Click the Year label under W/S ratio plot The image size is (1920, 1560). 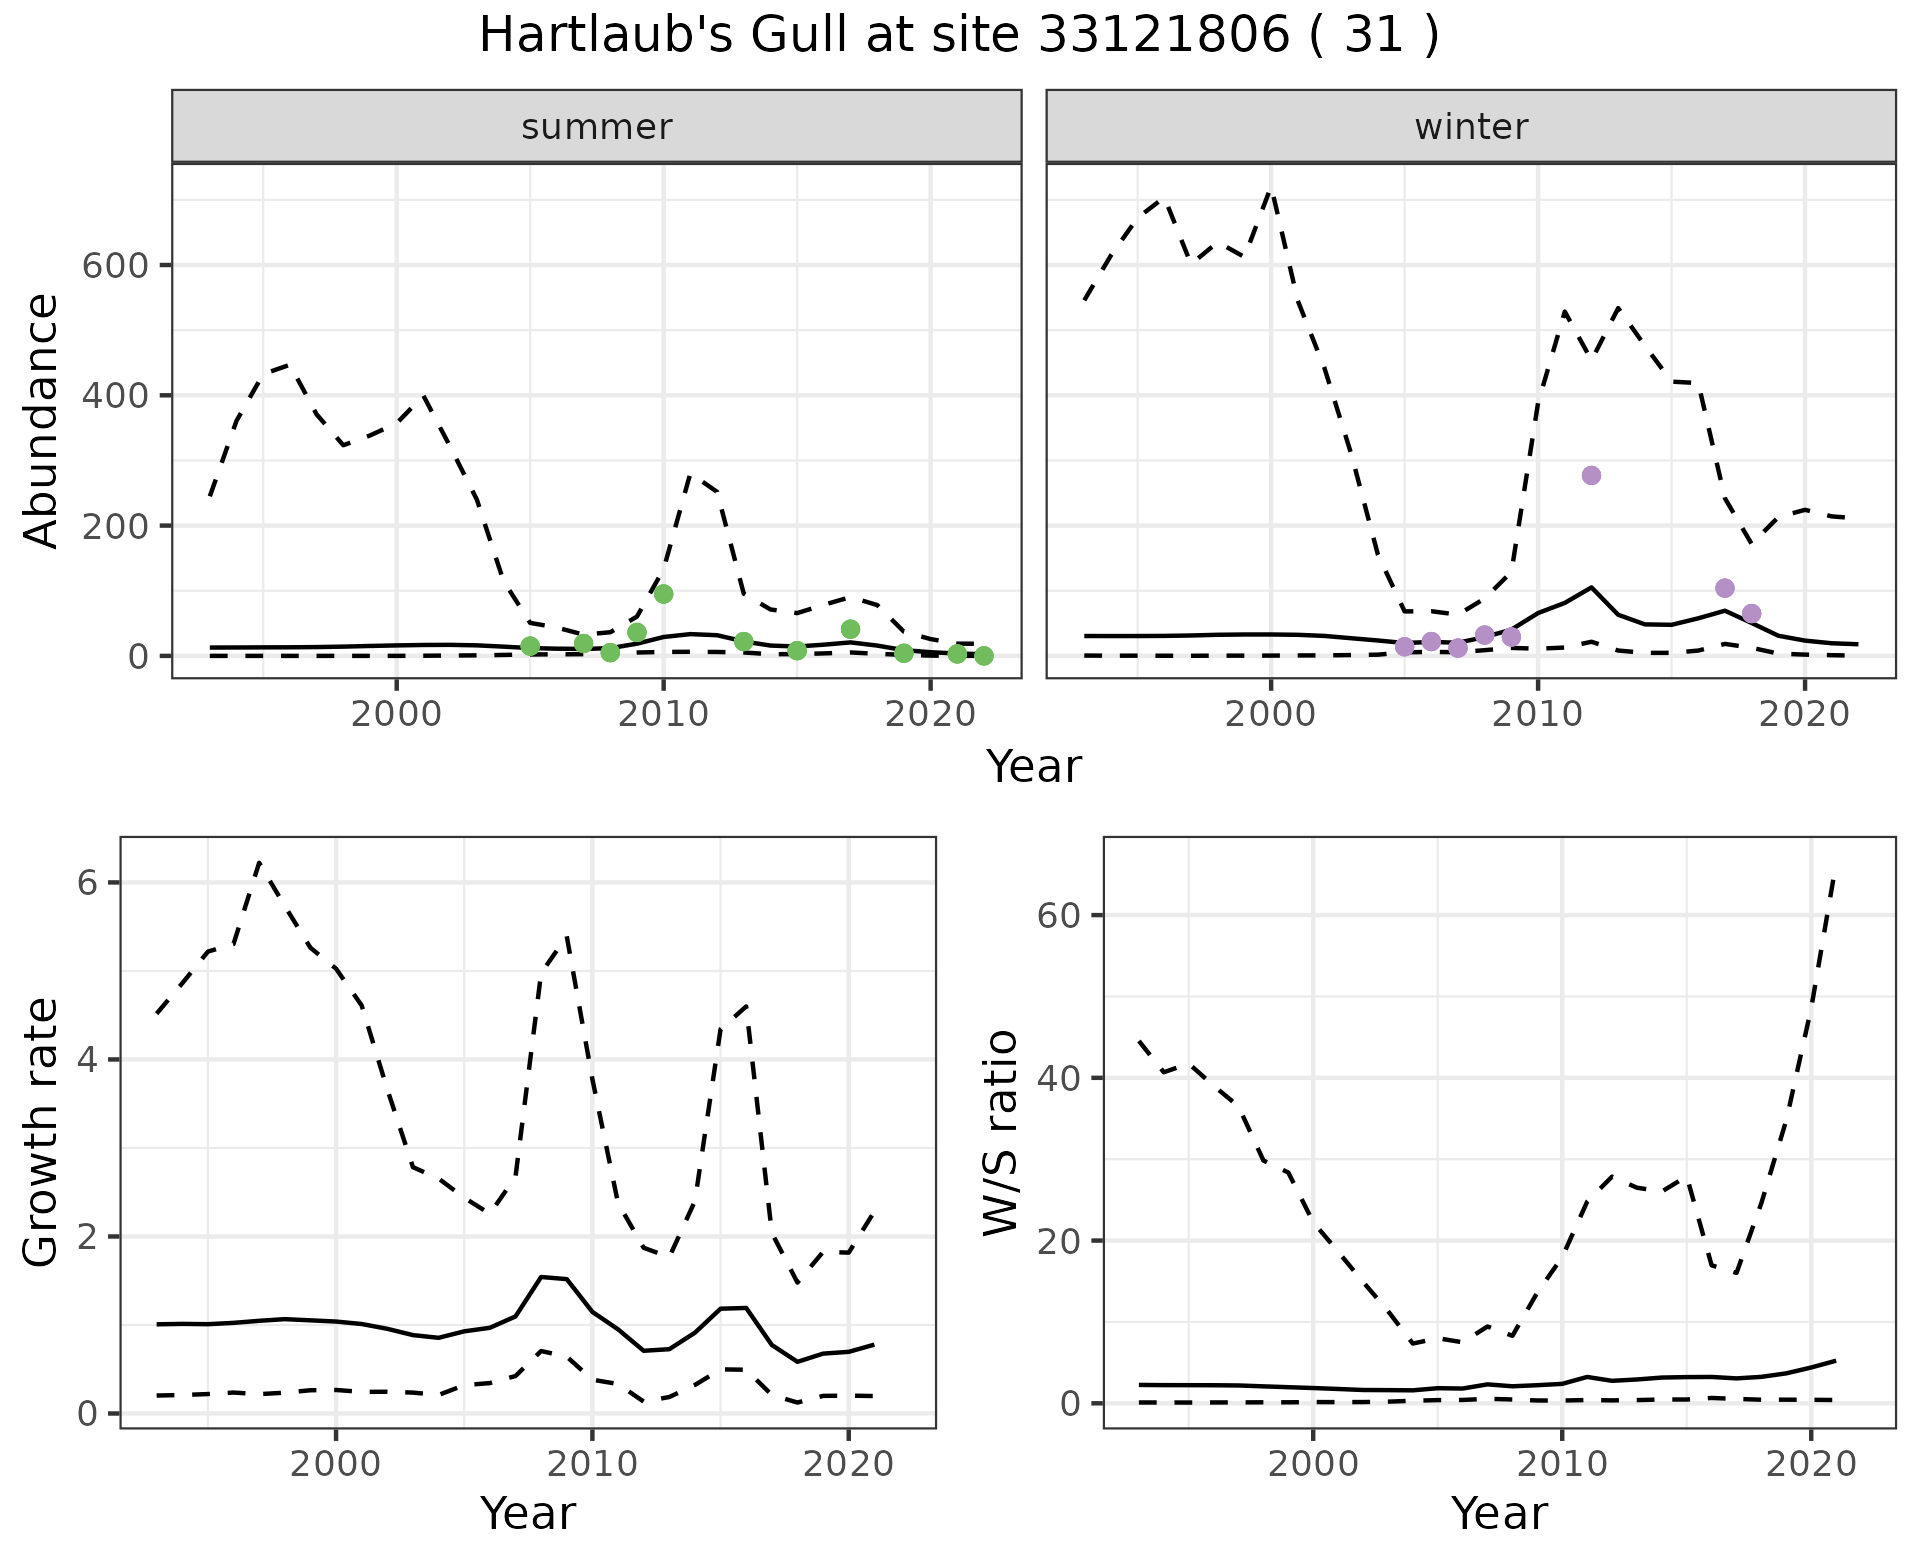click(x=1499, y=1513)
